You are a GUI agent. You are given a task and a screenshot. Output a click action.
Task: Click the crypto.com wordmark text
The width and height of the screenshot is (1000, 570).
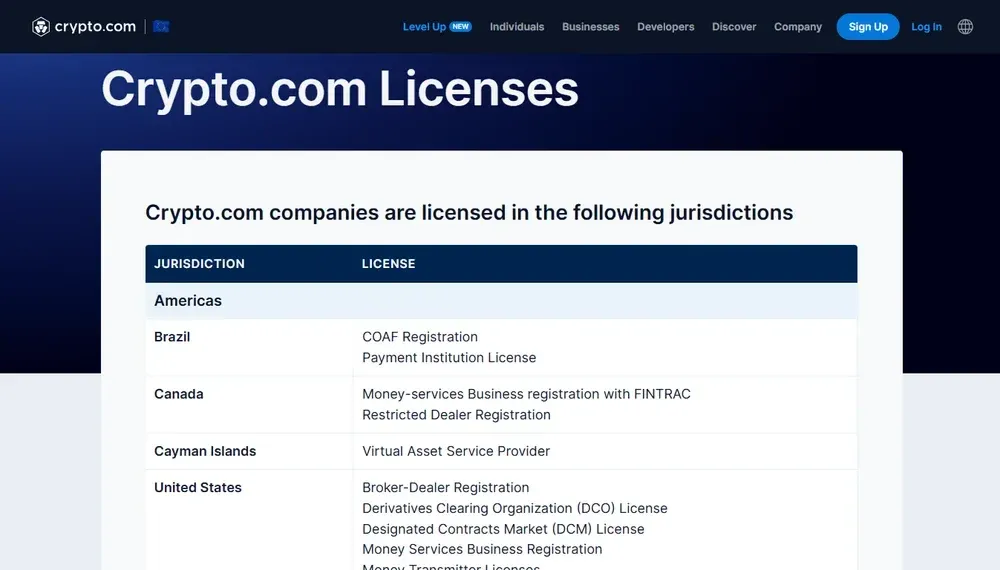point(95,27)
